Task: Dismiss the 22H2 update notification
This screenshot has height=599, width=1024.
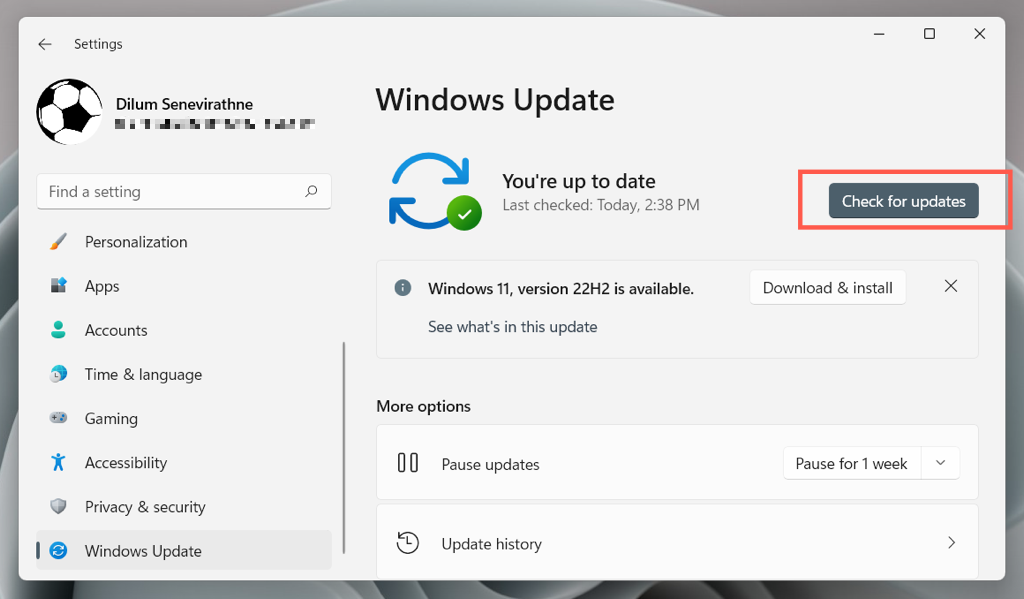Action: (x=951, y=286)
